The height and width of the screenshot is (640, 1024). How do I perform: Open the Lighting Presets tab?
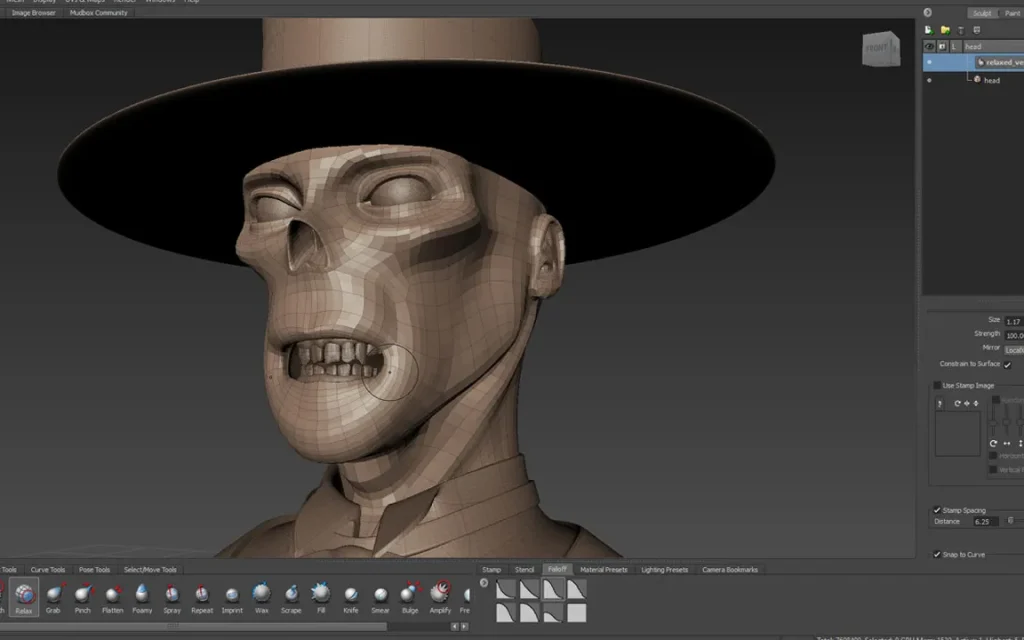664,569
